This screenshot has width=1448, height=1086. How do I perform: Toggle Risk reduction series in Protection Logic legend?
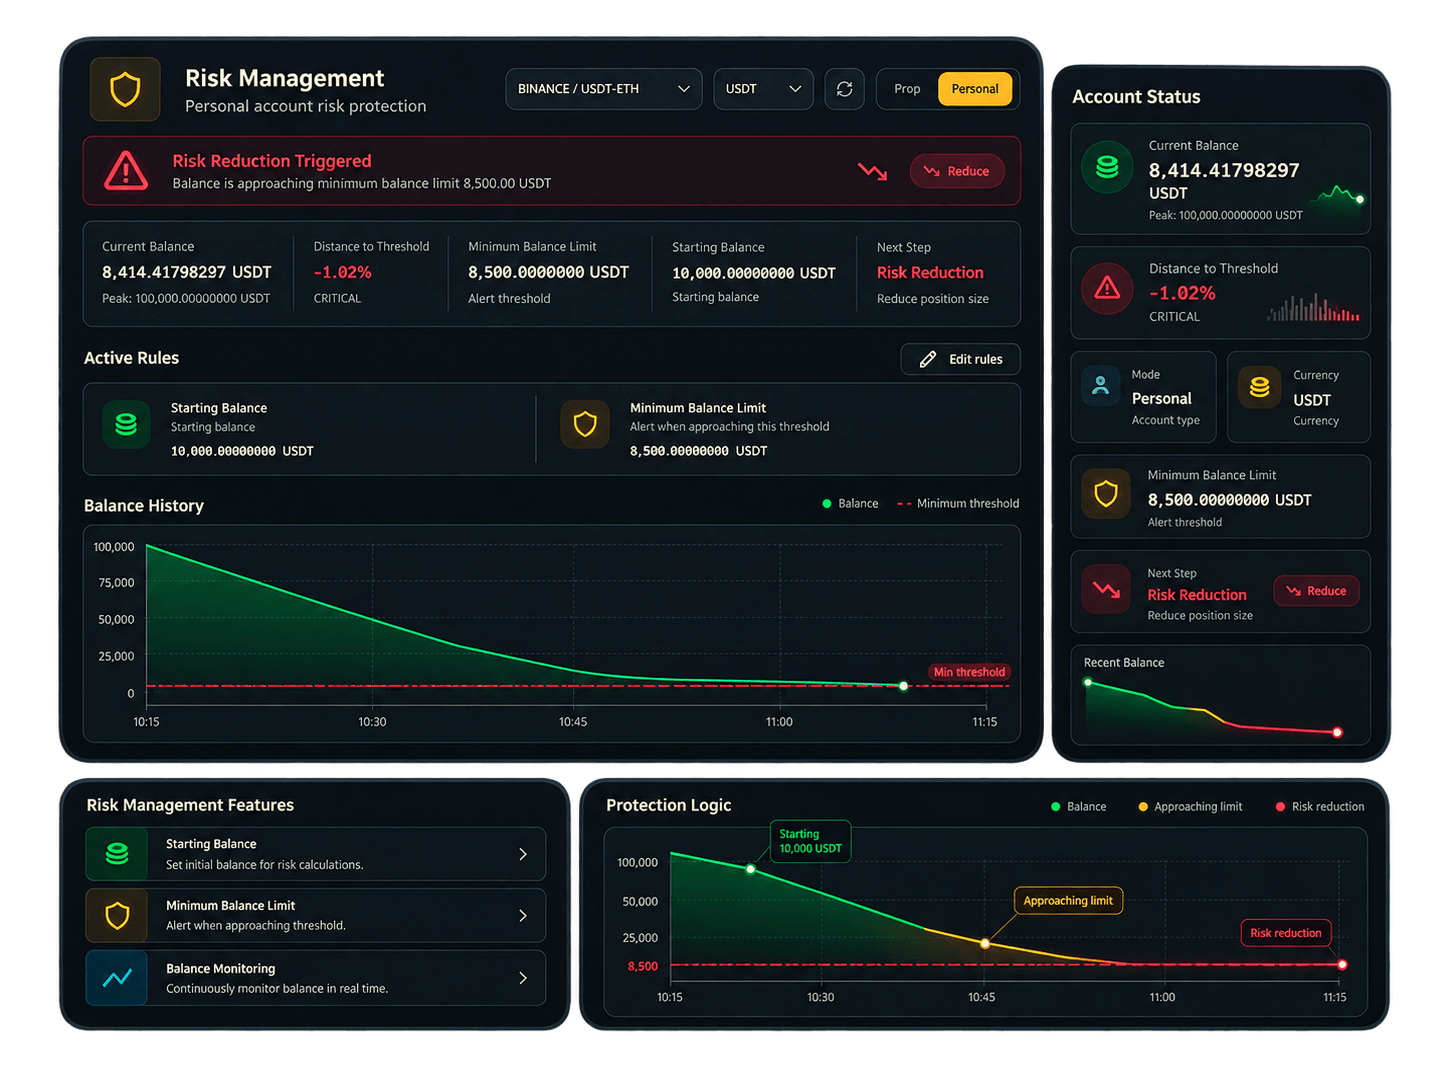click(1320, 807)
